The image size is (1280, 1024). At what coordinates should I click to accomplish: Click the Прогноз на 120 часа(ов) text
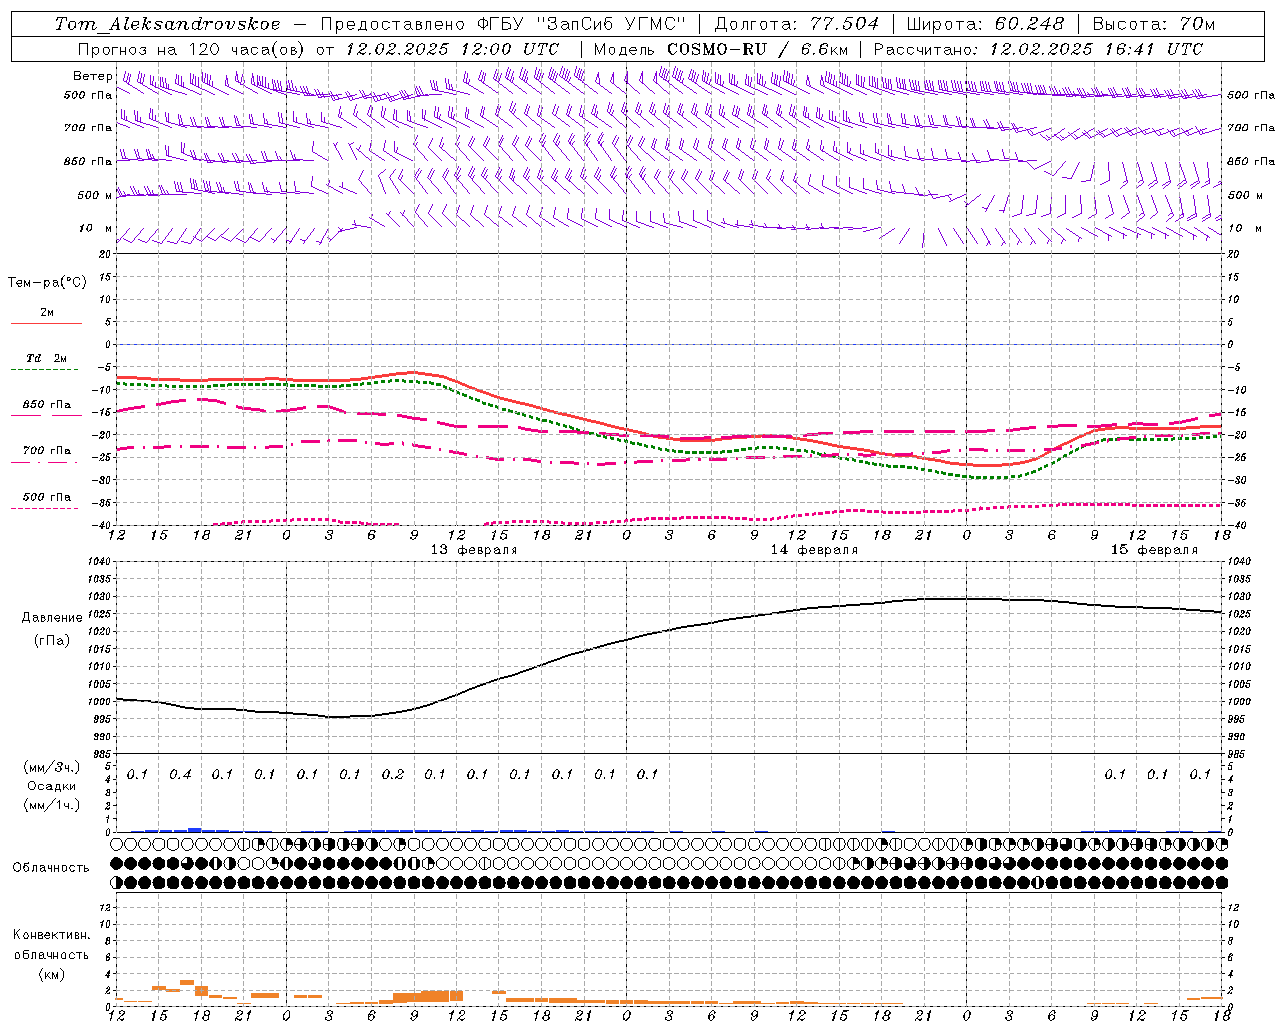click(192, 49)
